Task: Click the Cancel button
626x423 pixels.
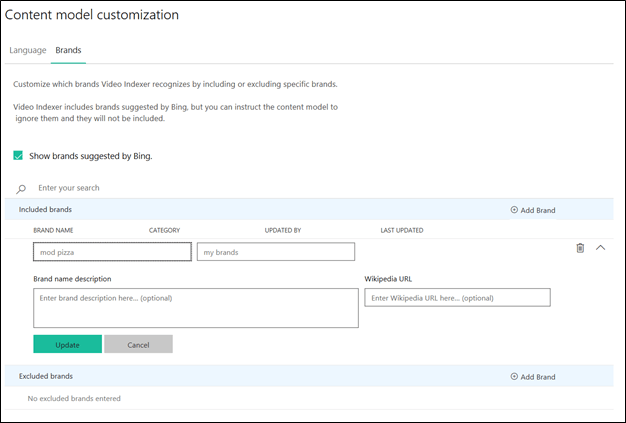Action: pos(139,344)
